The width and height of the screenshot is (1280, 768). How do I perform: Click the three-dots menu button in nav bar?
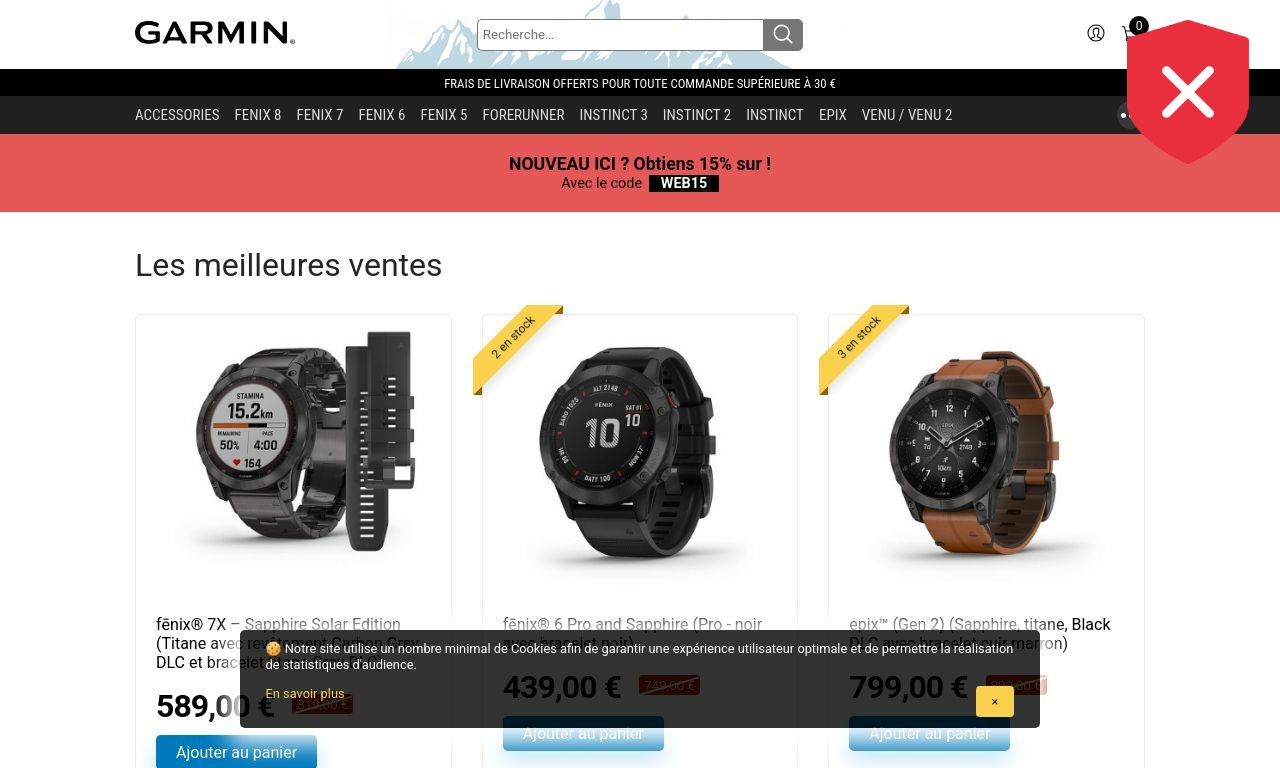click(1123, 115)
